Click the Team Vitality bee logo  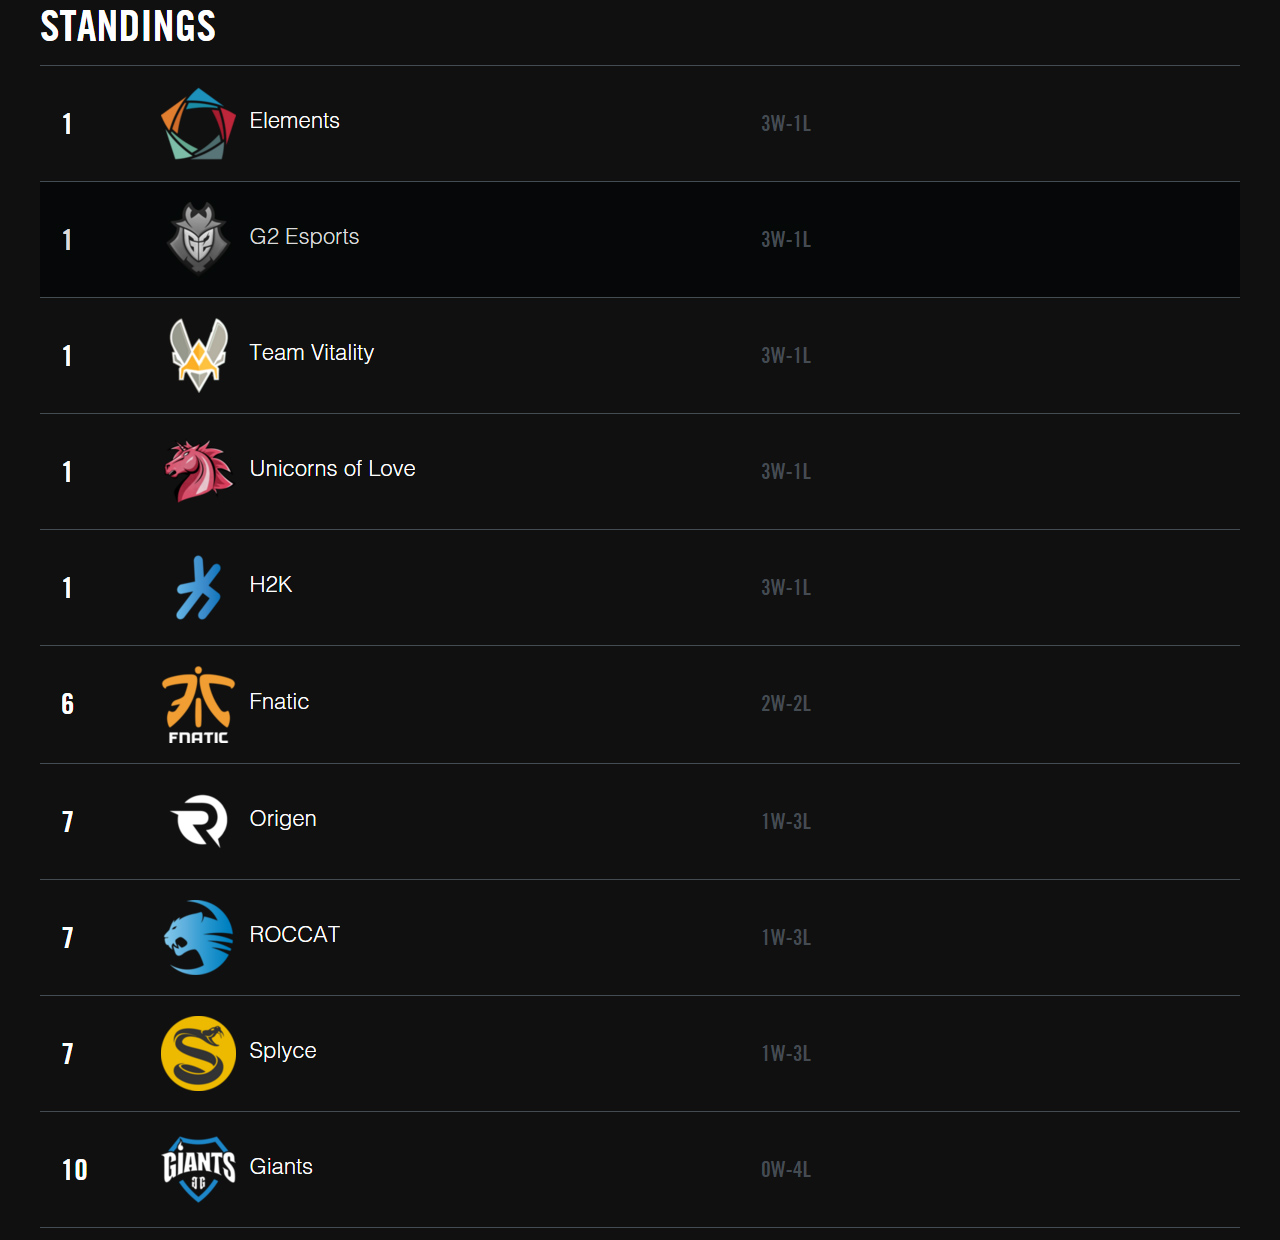[199, 355]
